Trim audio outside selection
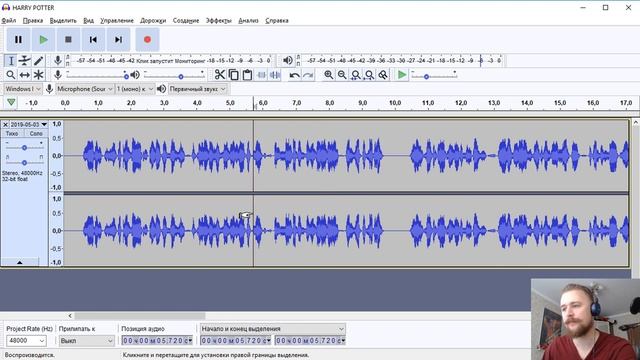This screenshot has width=640, height=360. pos(261,75)
